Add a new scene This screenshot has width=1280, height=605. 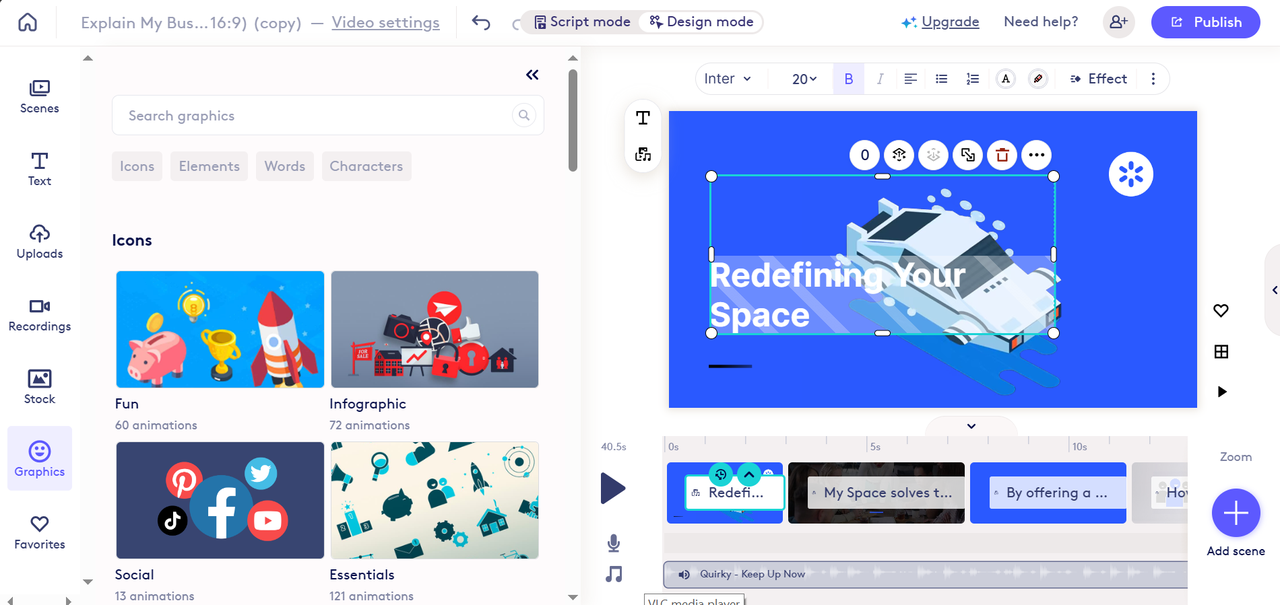pyautogui.click(x=1236, y=514)
